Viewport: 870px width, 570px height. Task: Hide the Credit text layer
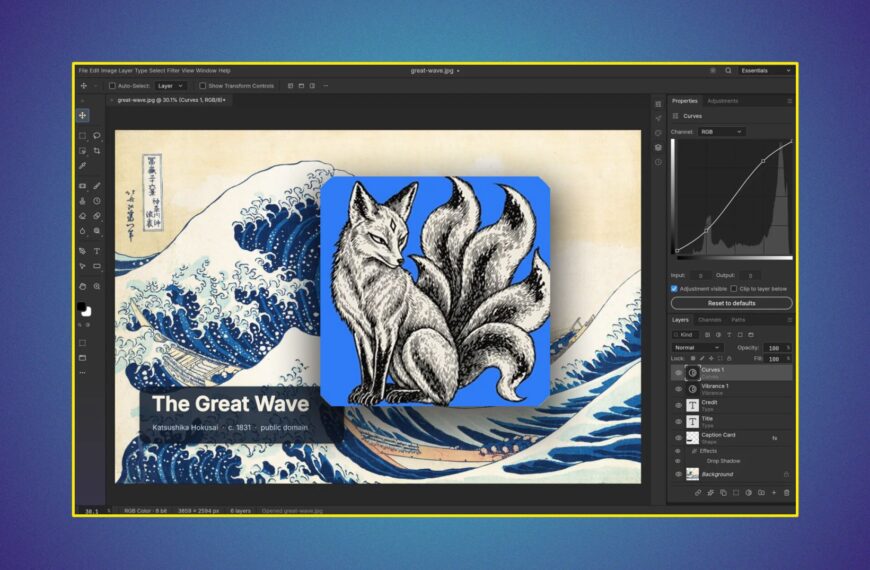[x=678, y=405]
